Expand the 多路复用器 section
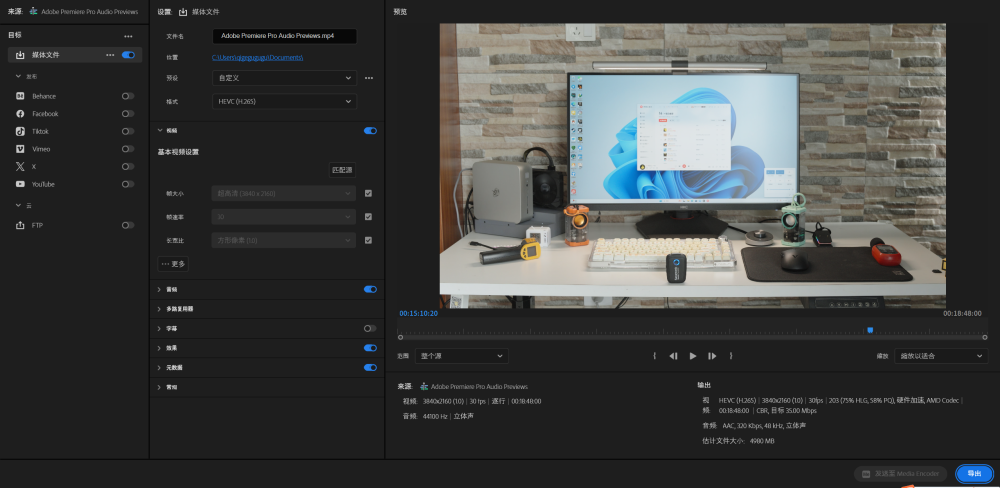 tap(160, 309)
